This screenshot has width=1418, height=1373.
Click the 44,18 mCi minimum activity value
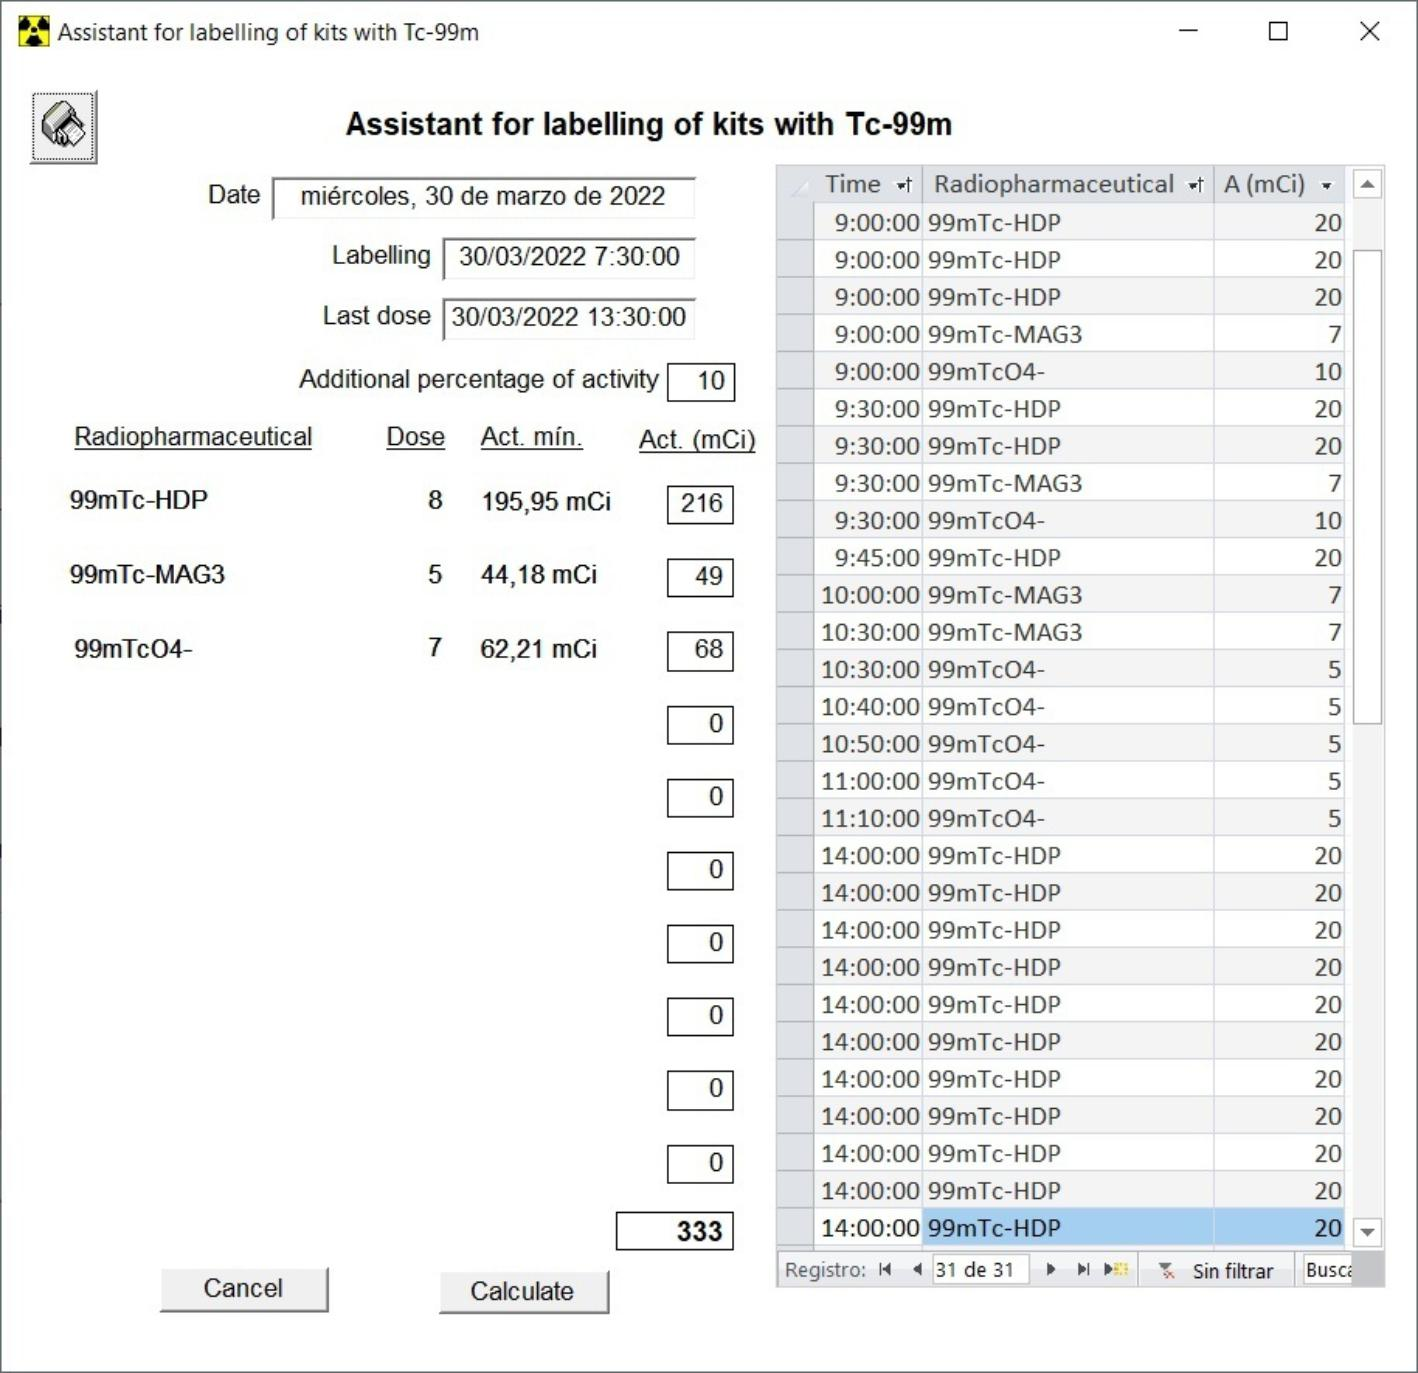(x=539, y=575)
